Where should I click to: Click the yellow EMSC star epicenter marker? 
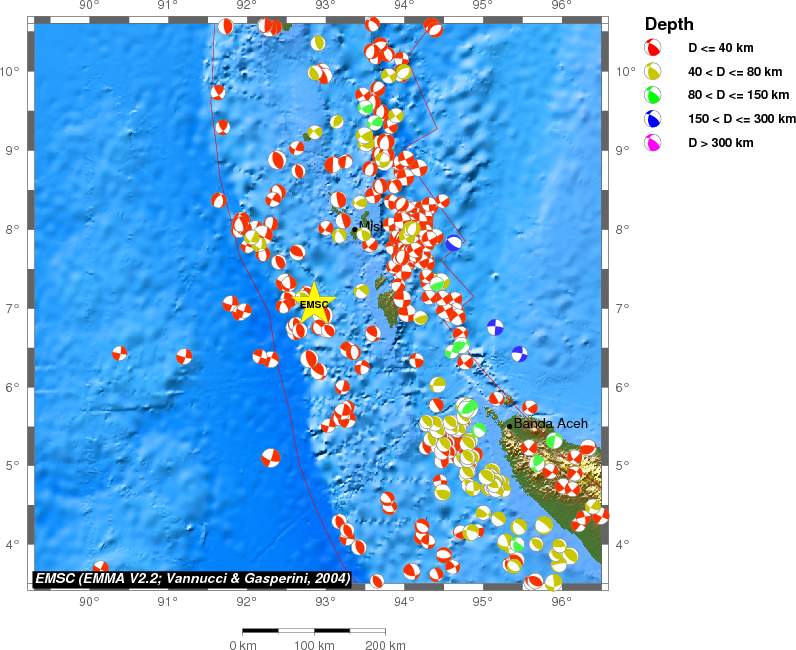point(314,303)
